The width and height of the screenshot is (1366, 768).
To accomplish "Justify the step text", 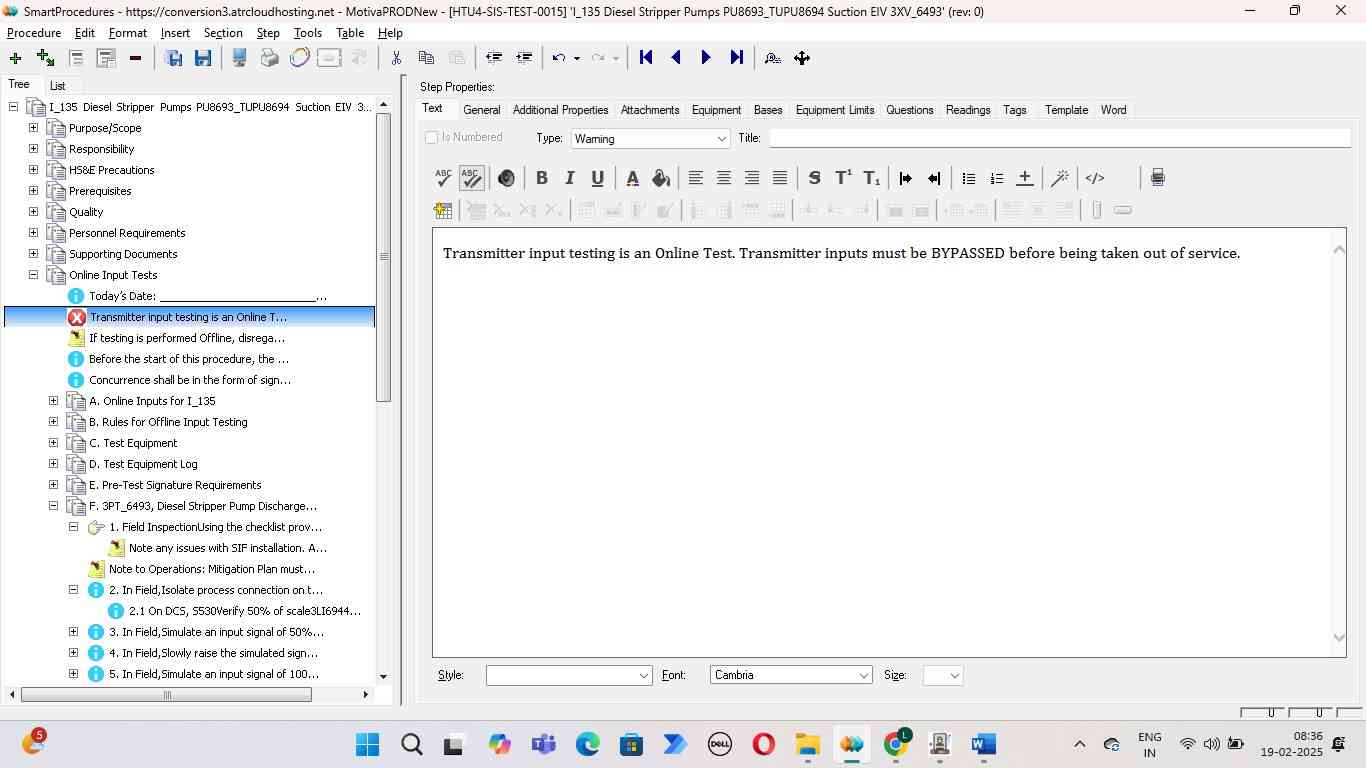I will (x=779, y=178).
